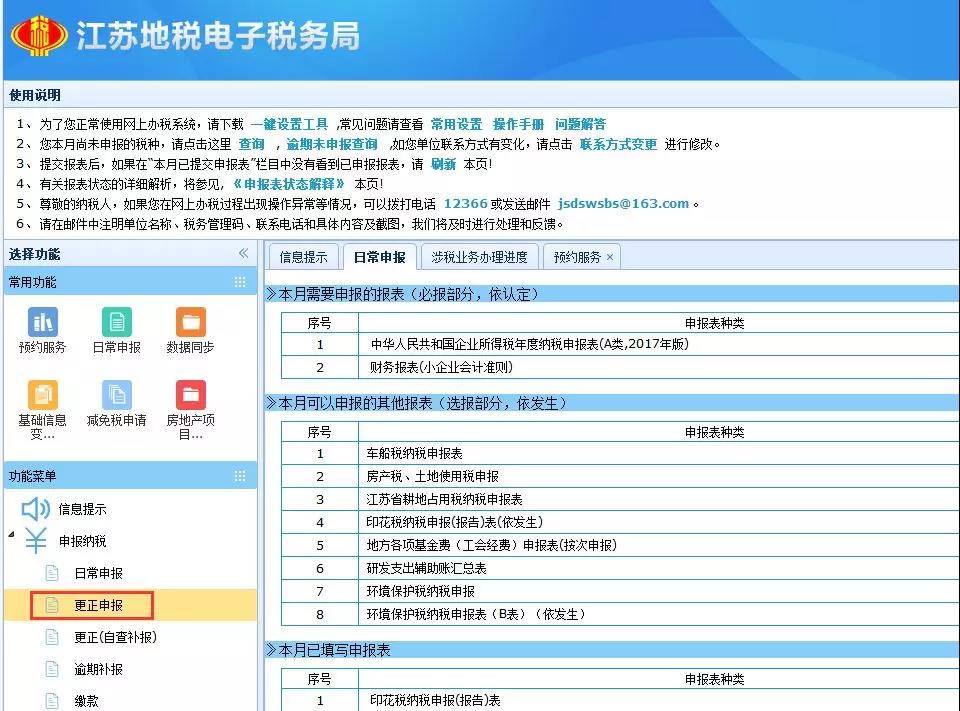960x711 pixels.
Task: Open the 预约服务 shortcut icon
Action: (x=42, y=322)
